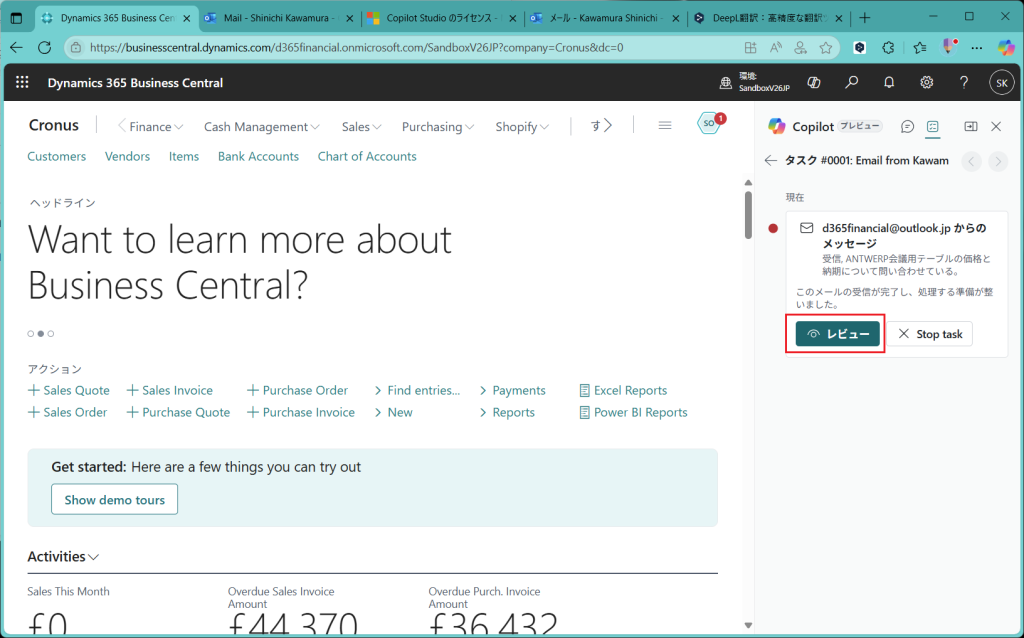Open the Customers link

(57, 156)
